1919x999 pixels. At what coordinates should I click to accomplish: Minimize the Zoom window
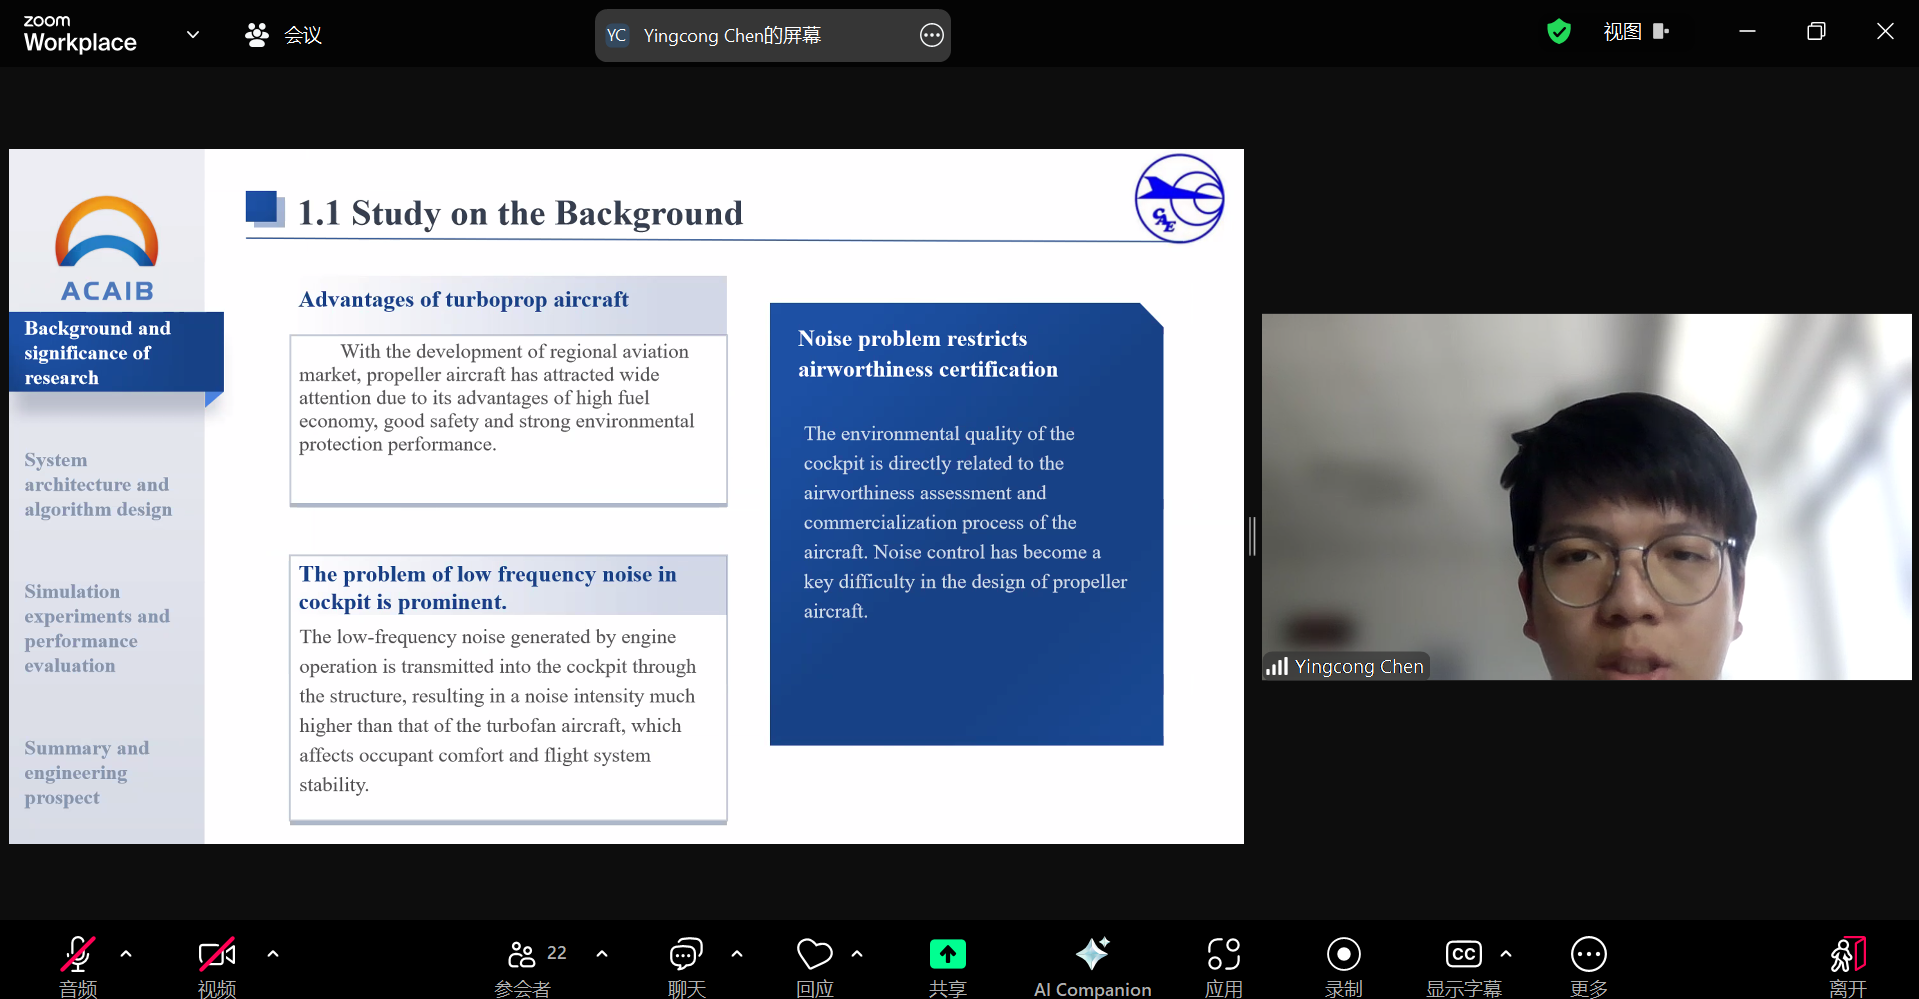(1748, 32)
